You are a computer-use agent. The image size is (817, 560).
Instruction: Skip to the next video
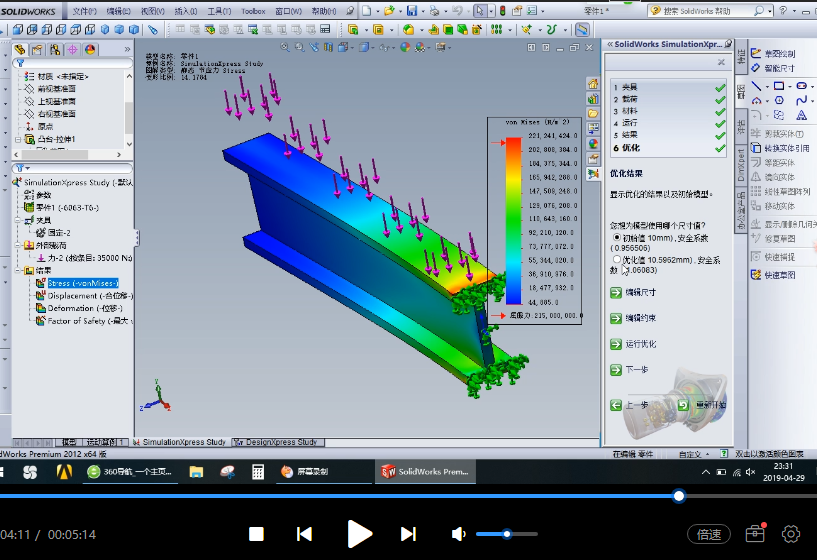408,534
